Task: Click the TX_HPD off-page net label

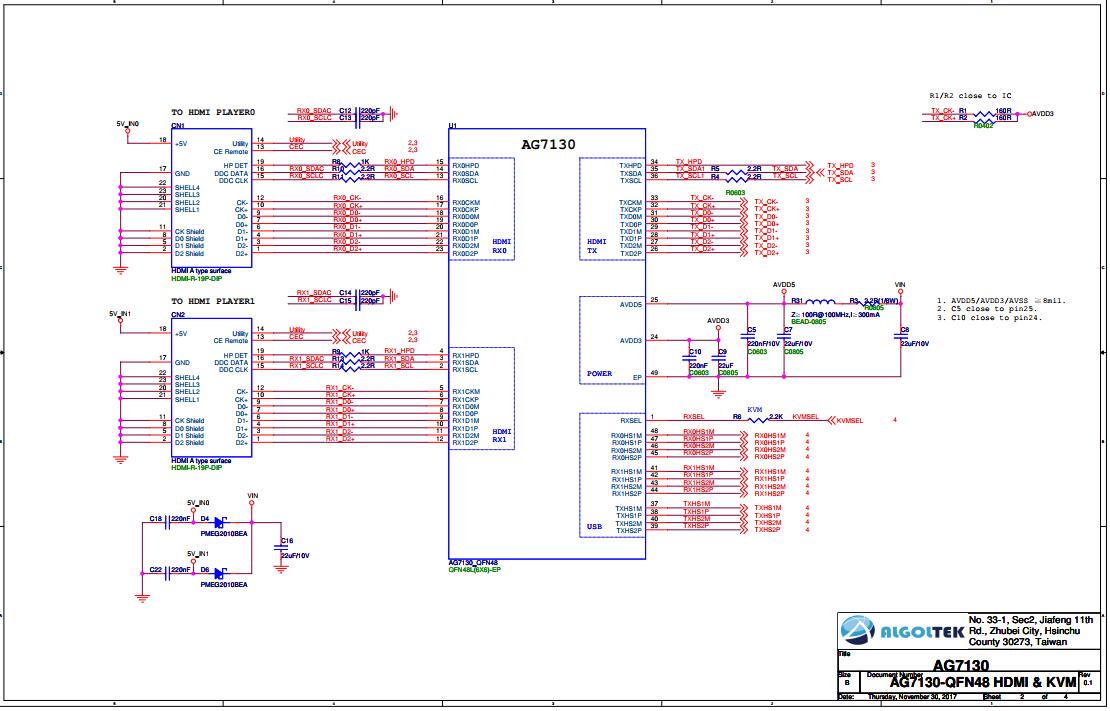Action: coord(840,165)
